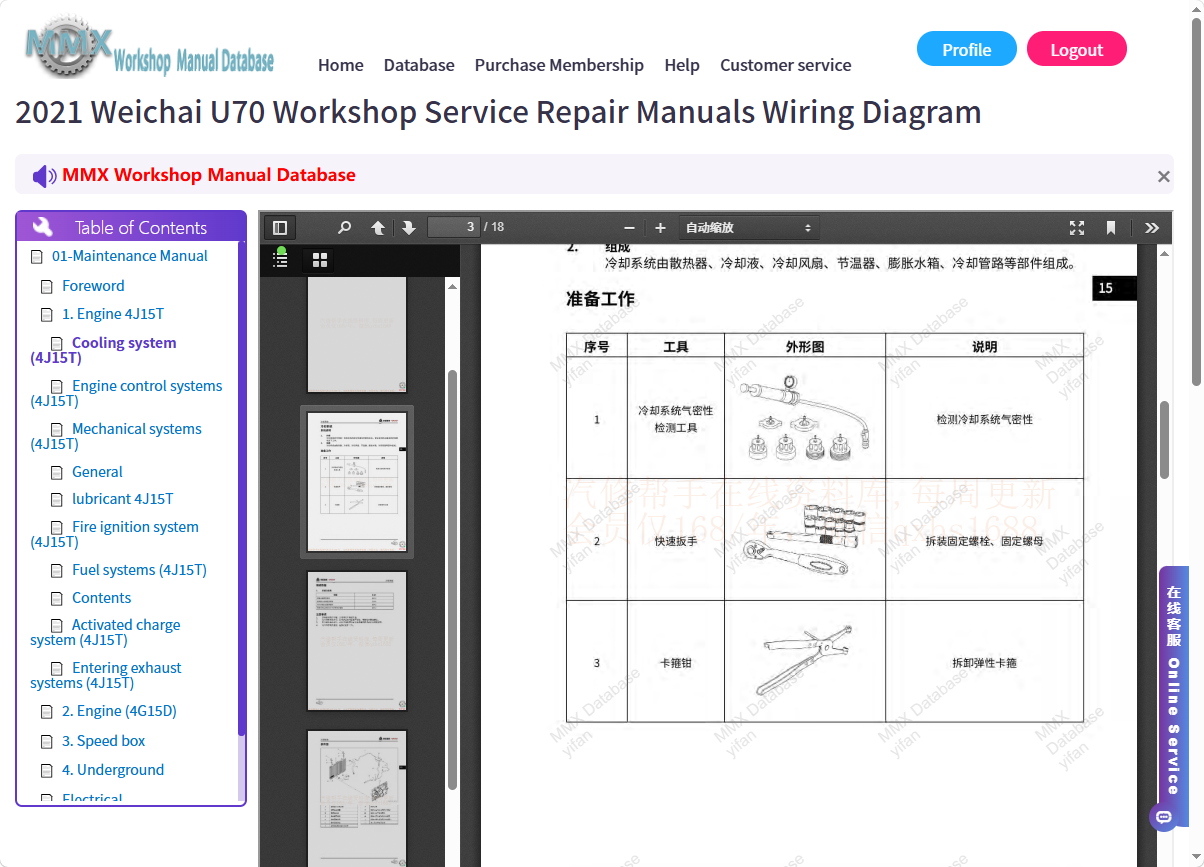Open 1. Engine 4J15T section
Screen dimensions: 1204x867
(x=113, y=314)
